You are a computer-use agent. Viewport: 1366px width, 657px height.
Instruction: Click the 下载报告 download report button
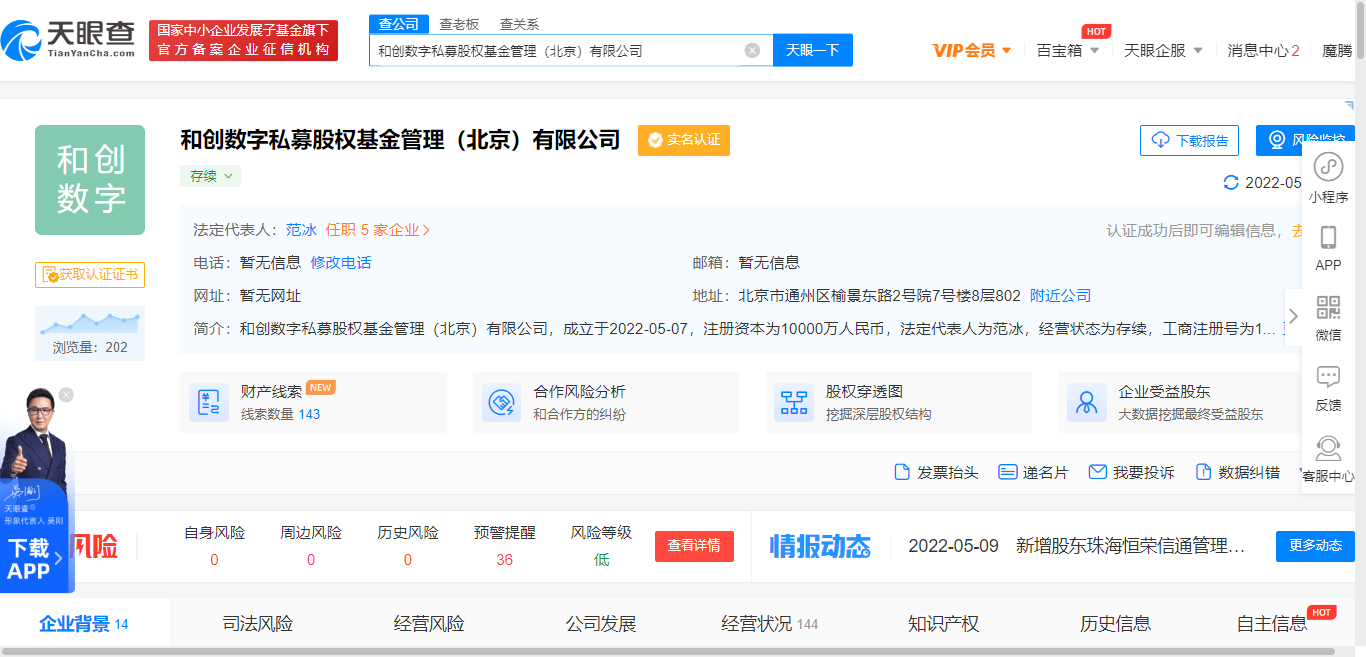(1190, 140)
